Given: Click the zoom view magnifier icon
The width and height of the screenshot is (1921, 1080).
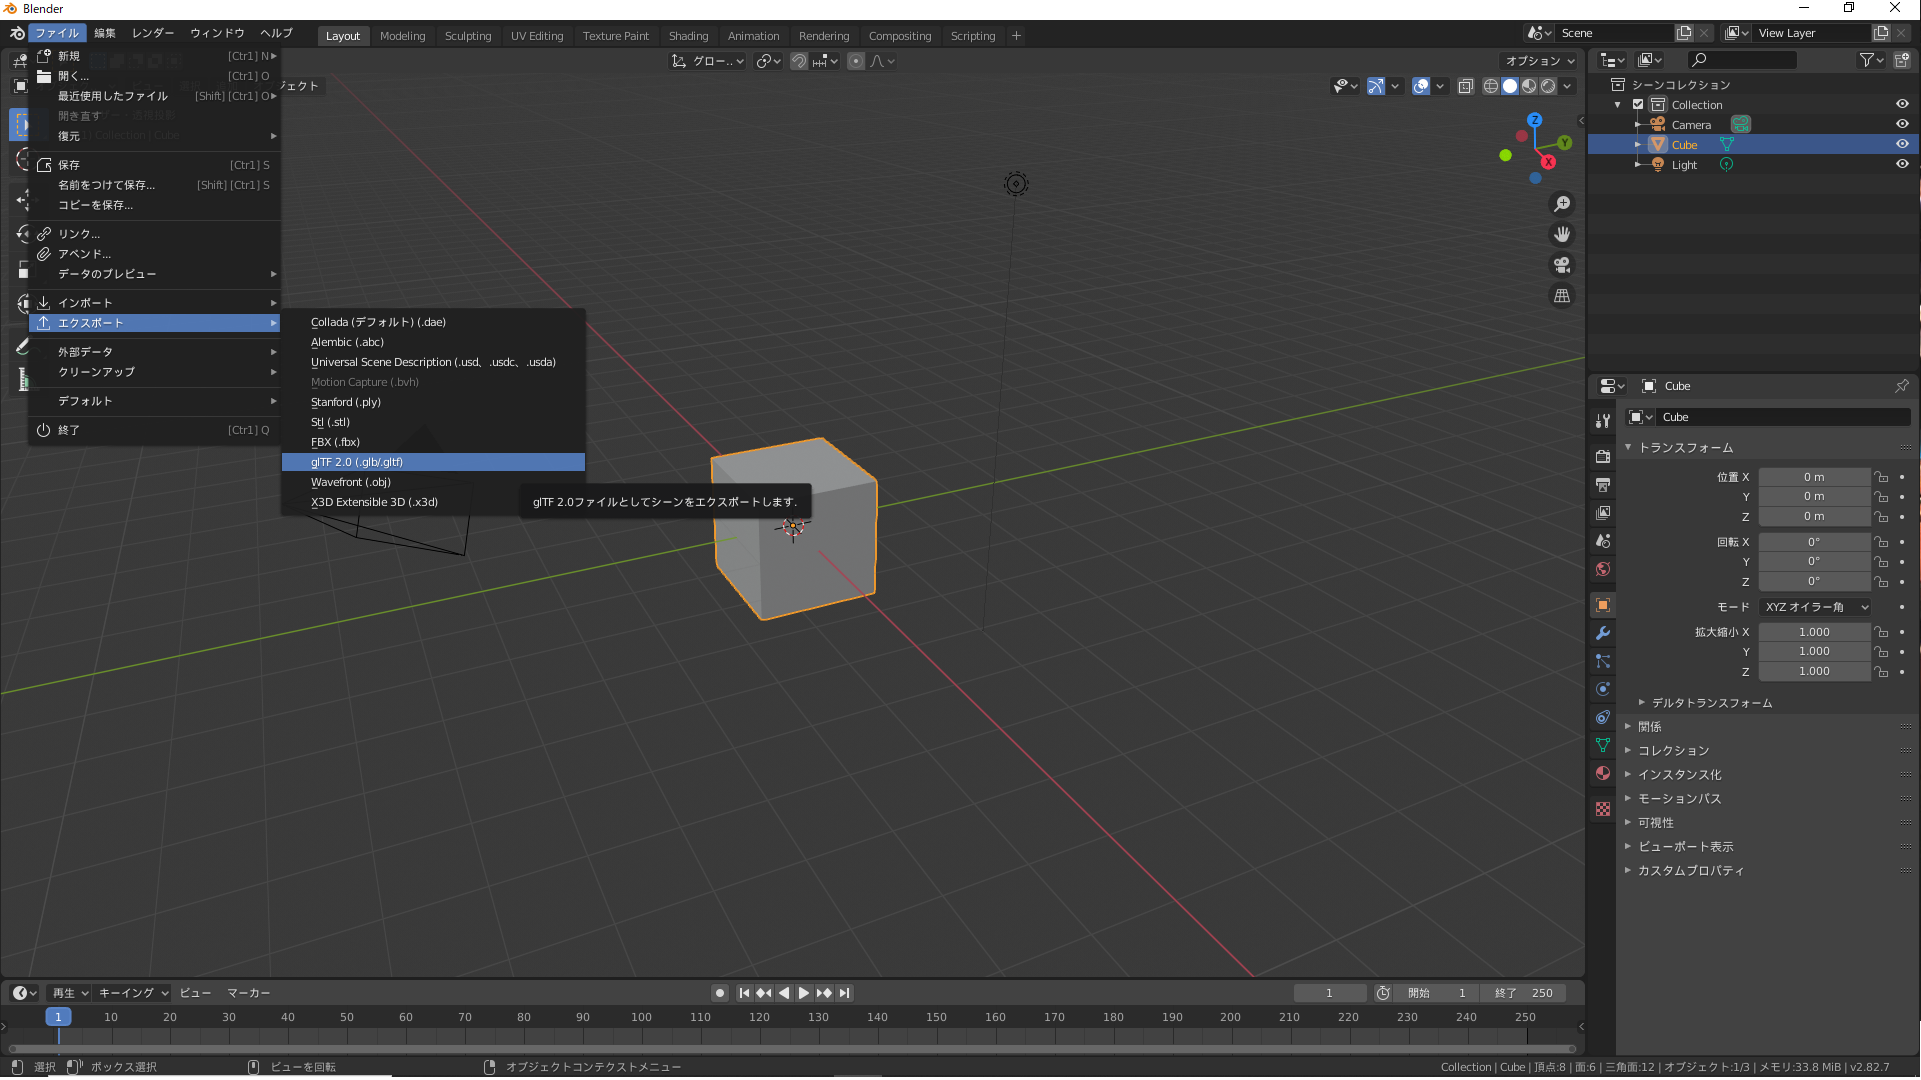Looking at the screenshot, I should [1561, 204].
